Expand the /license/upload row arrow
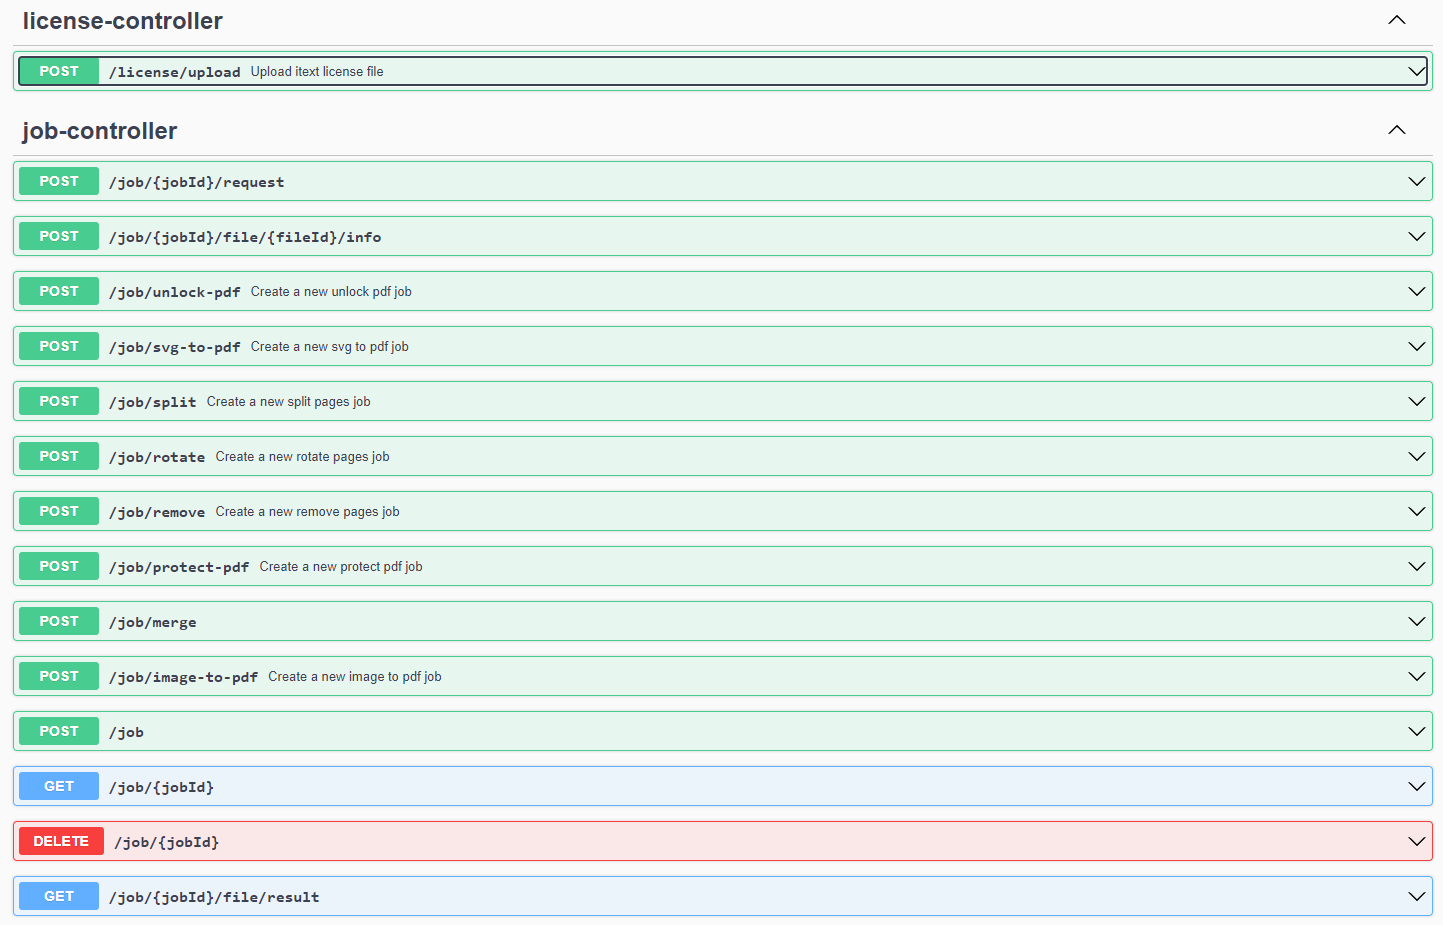This screenshot has width=1443, height=925. 1416,72
